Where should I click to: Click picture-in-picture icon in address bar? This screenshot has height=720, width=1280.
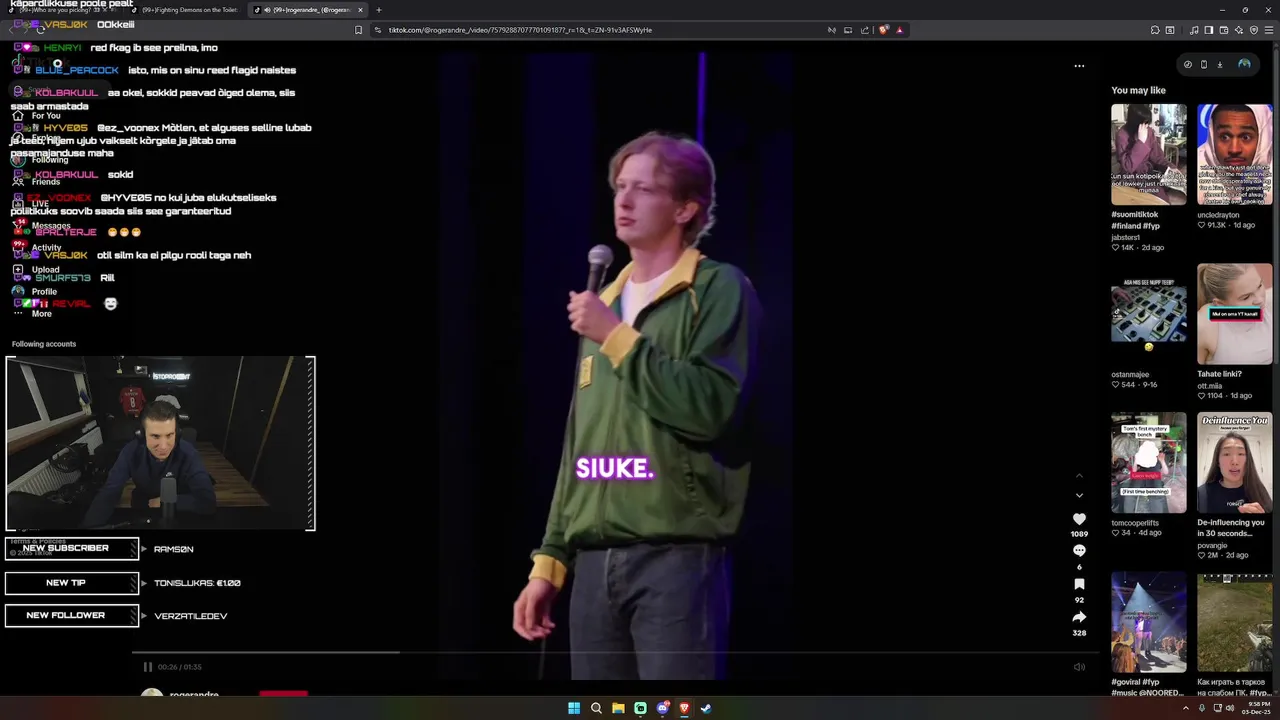point(848,30)
